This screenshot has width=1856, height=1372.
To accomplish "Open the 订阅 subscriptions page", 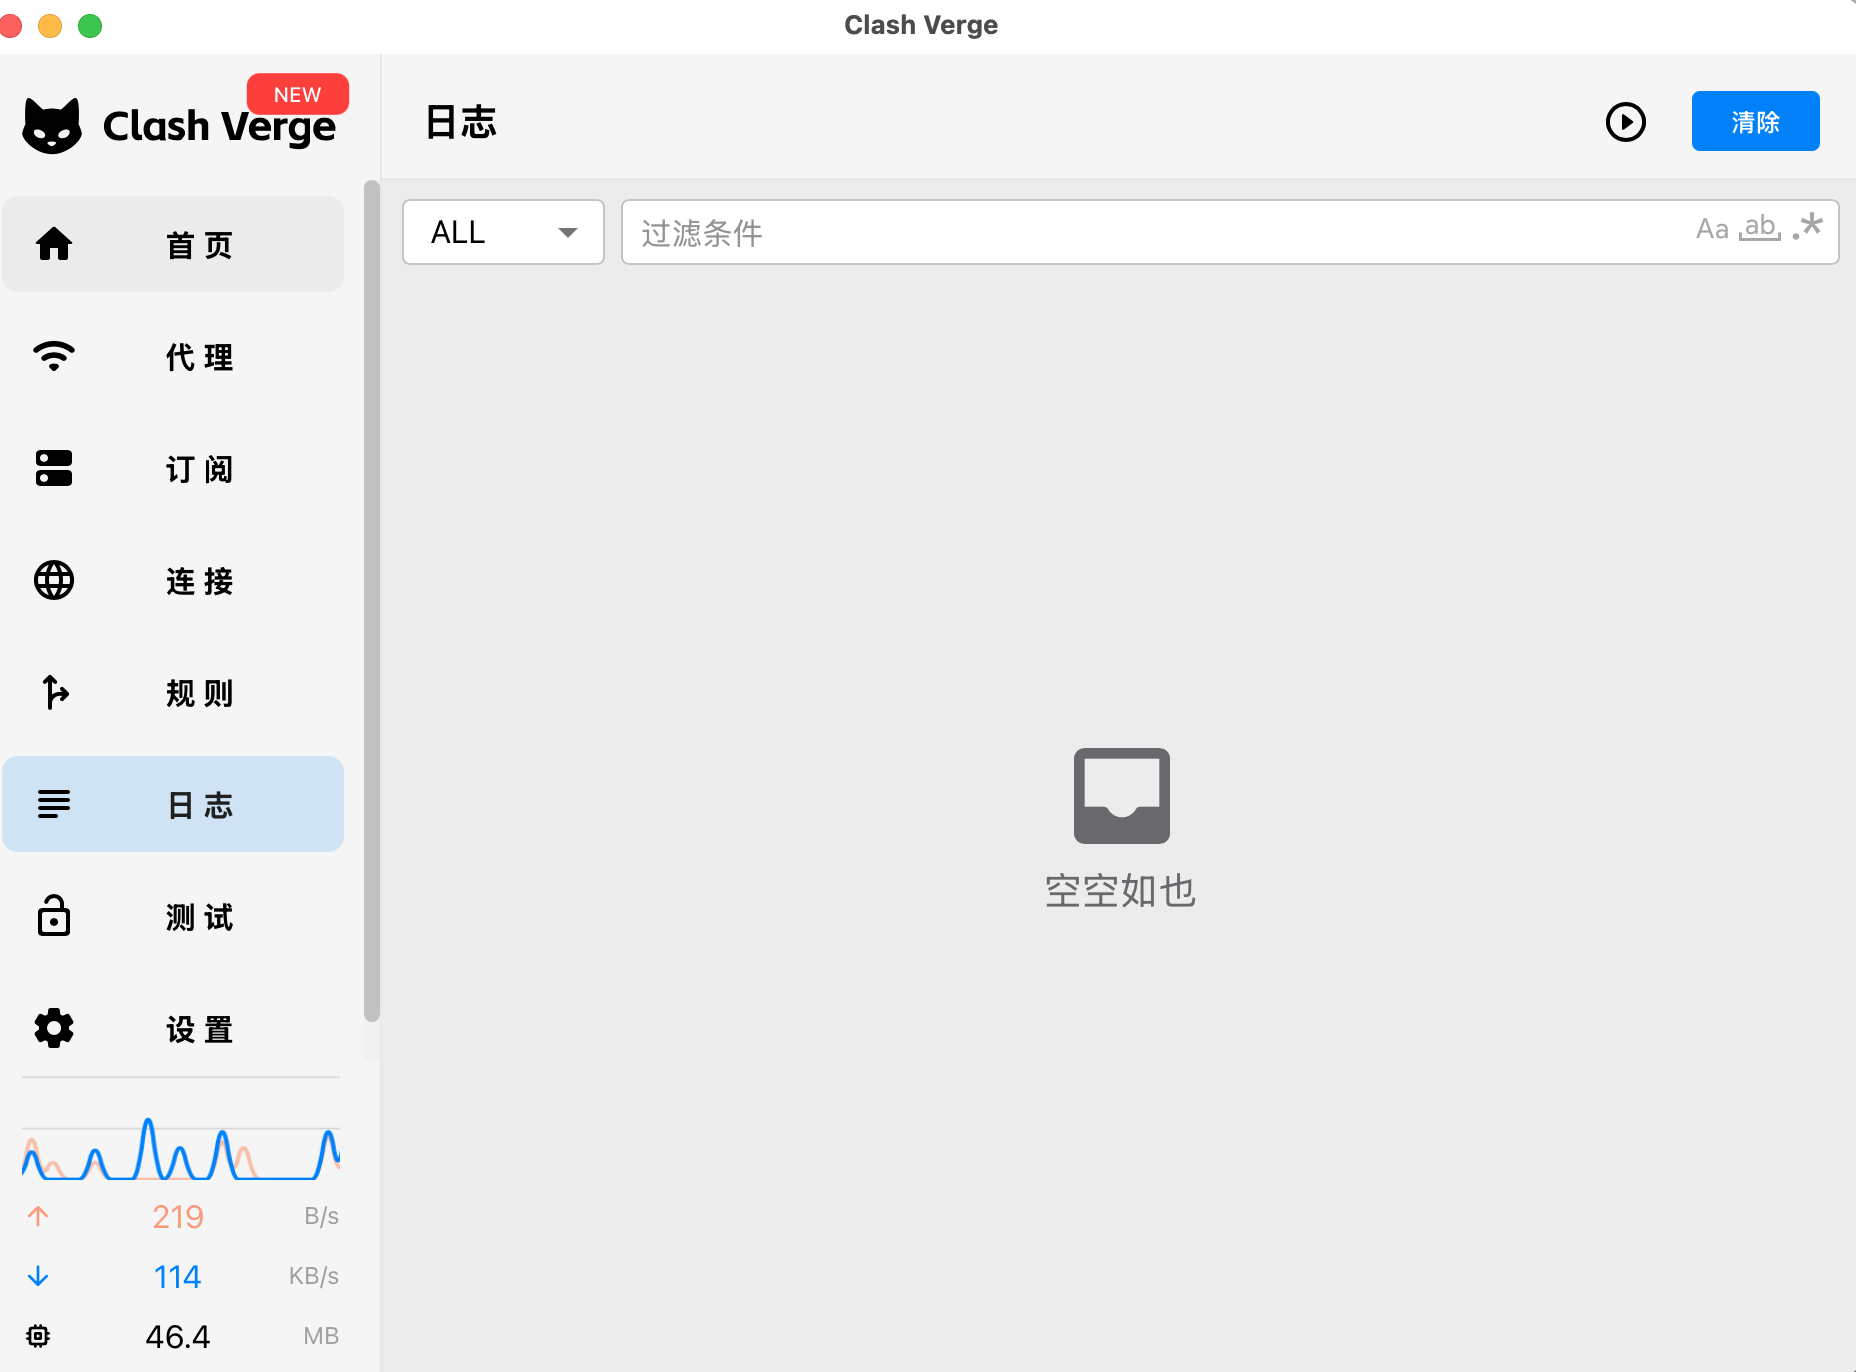I will click(173, 468).
